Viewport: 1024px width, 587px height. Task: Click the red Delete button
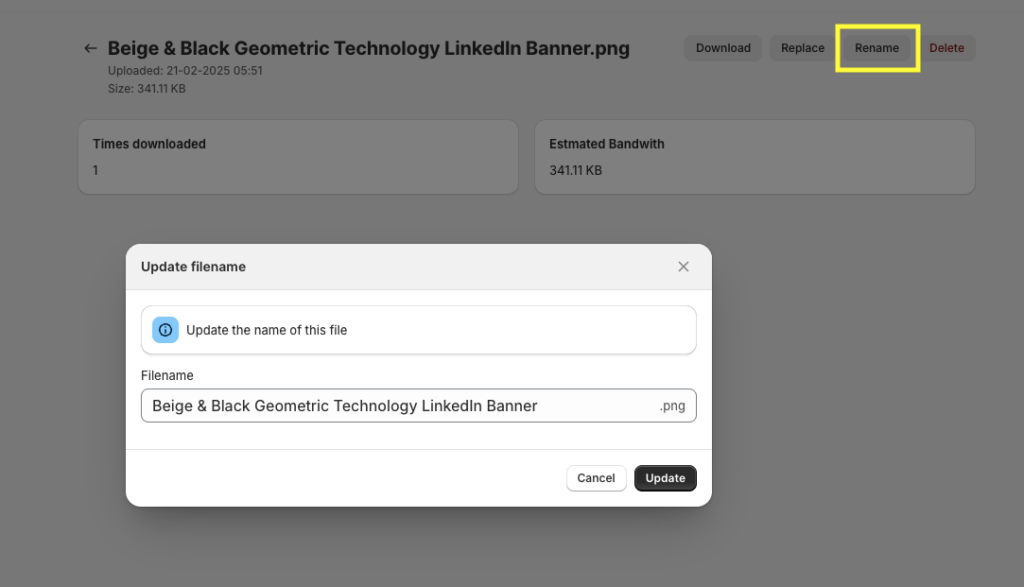946,48
